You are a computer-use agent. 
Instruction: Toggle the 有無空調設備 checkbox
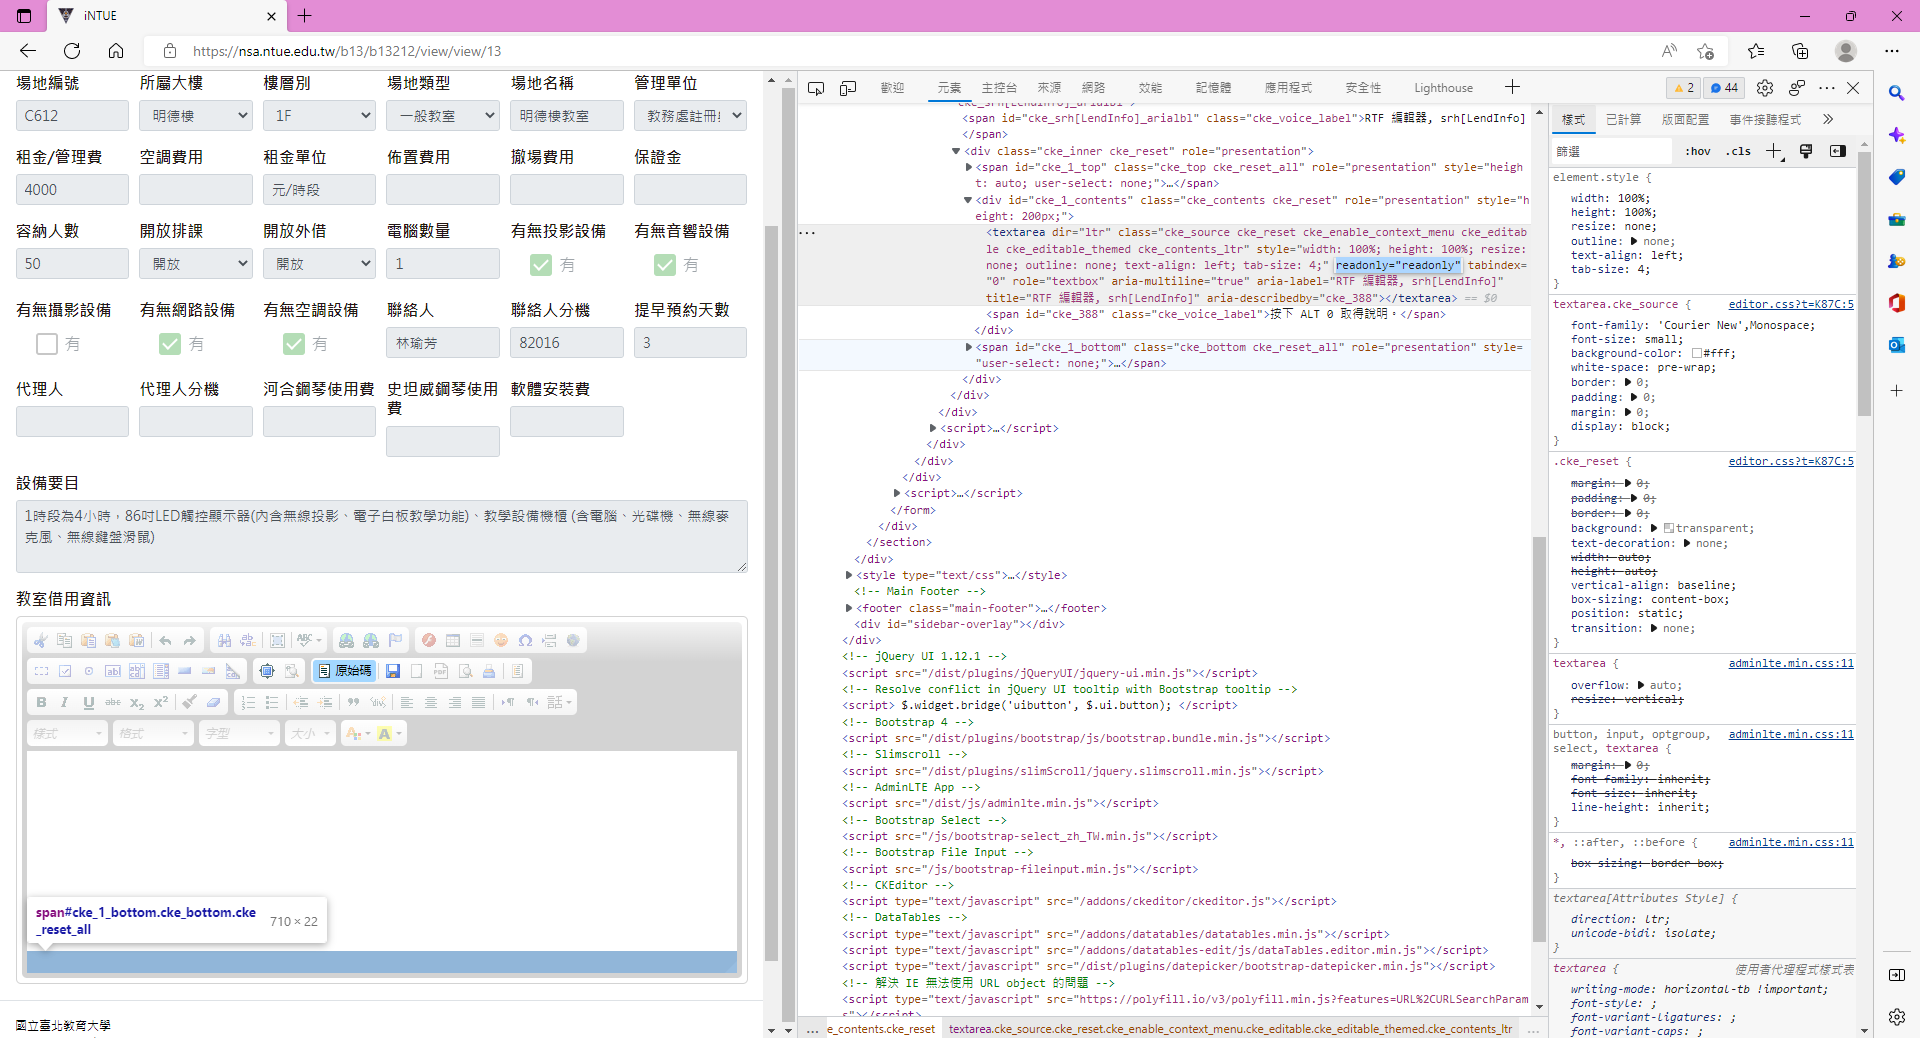294,344
